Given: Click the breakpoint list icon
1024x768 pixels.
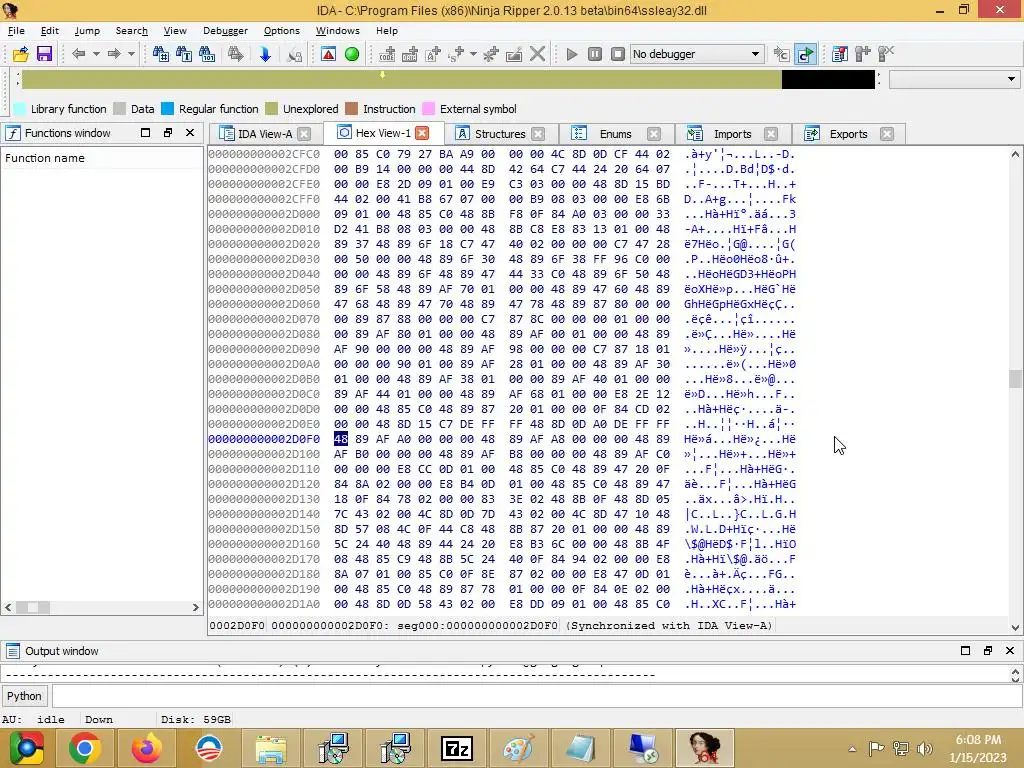Looking at the screenshot, I should tap(840, 54).
